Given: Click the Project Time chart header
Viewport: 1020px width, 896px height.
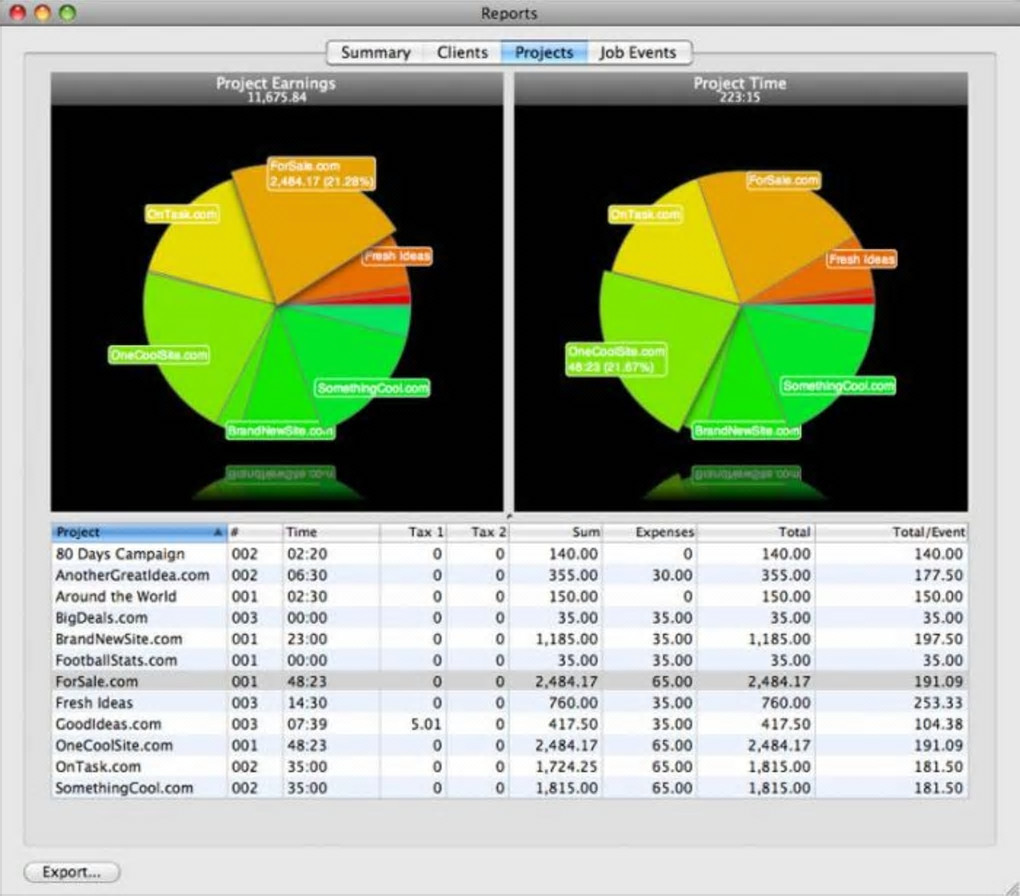Looking at the screenshot, I should [x=740, y=89].
